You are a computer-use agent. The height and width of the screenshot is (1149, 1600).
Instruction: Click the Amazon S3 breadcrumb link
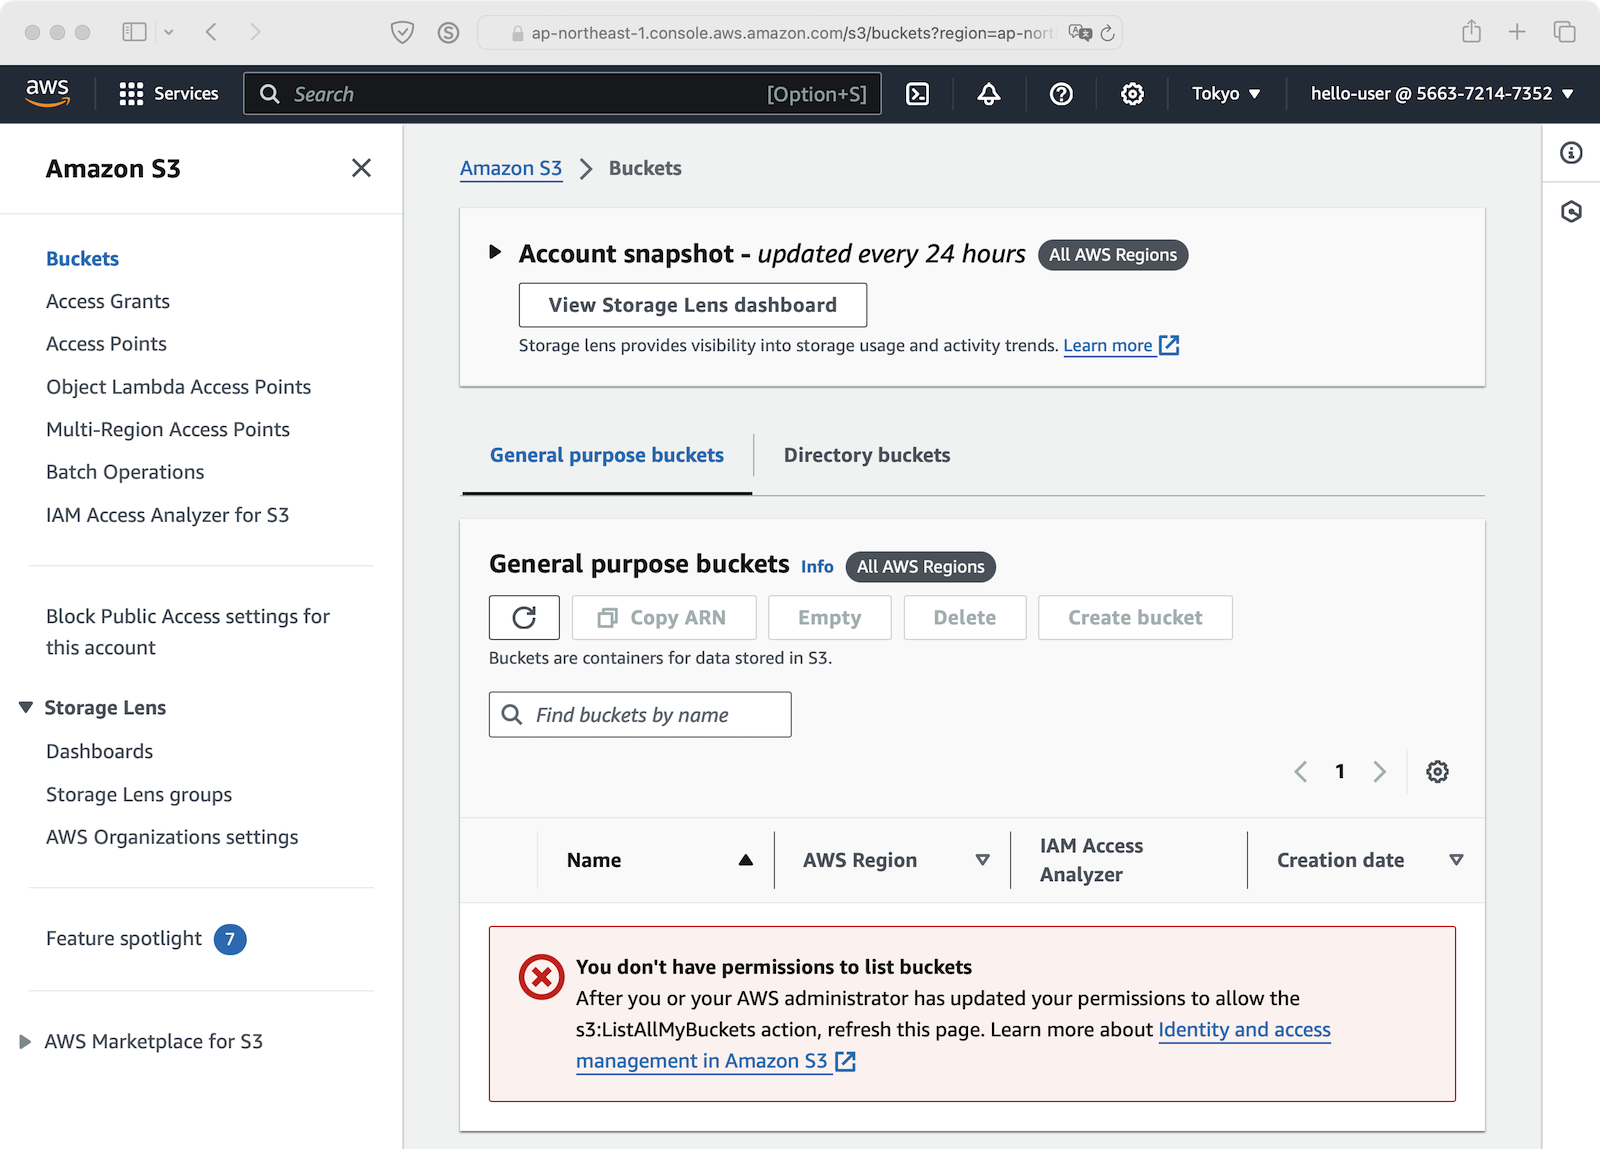[511, 169]
